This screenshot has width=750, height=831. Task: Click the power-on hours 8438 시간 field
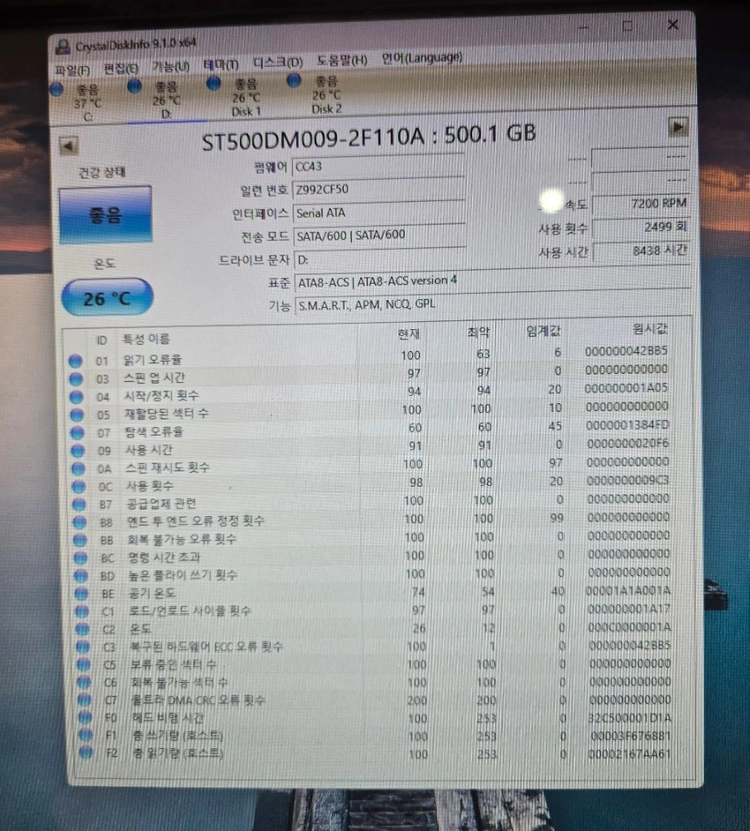[641, 251]
